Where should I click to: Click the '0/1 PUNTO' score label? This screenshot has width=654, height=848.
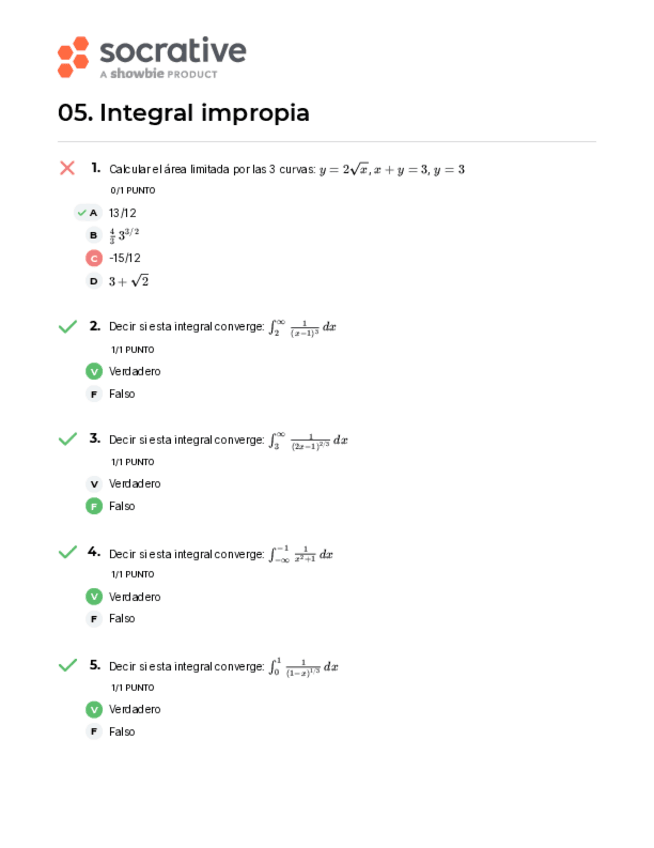point(133,190)
